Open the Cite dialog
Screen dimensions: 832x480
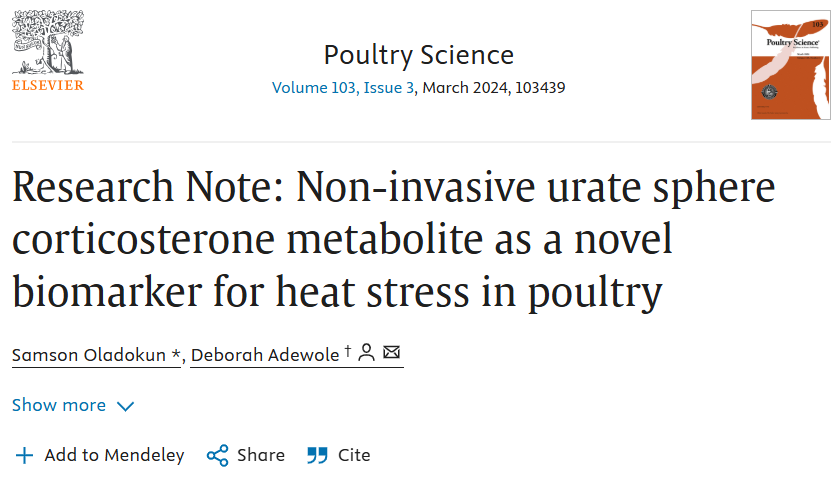pos(339,455)
